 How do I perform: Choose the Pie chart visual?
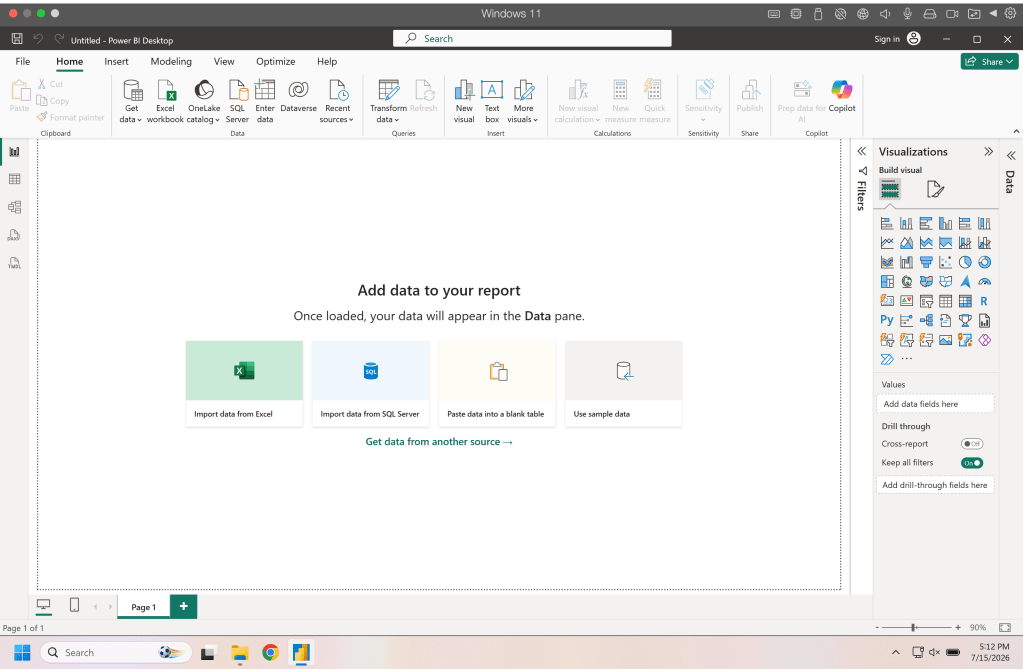pos(965,262)
